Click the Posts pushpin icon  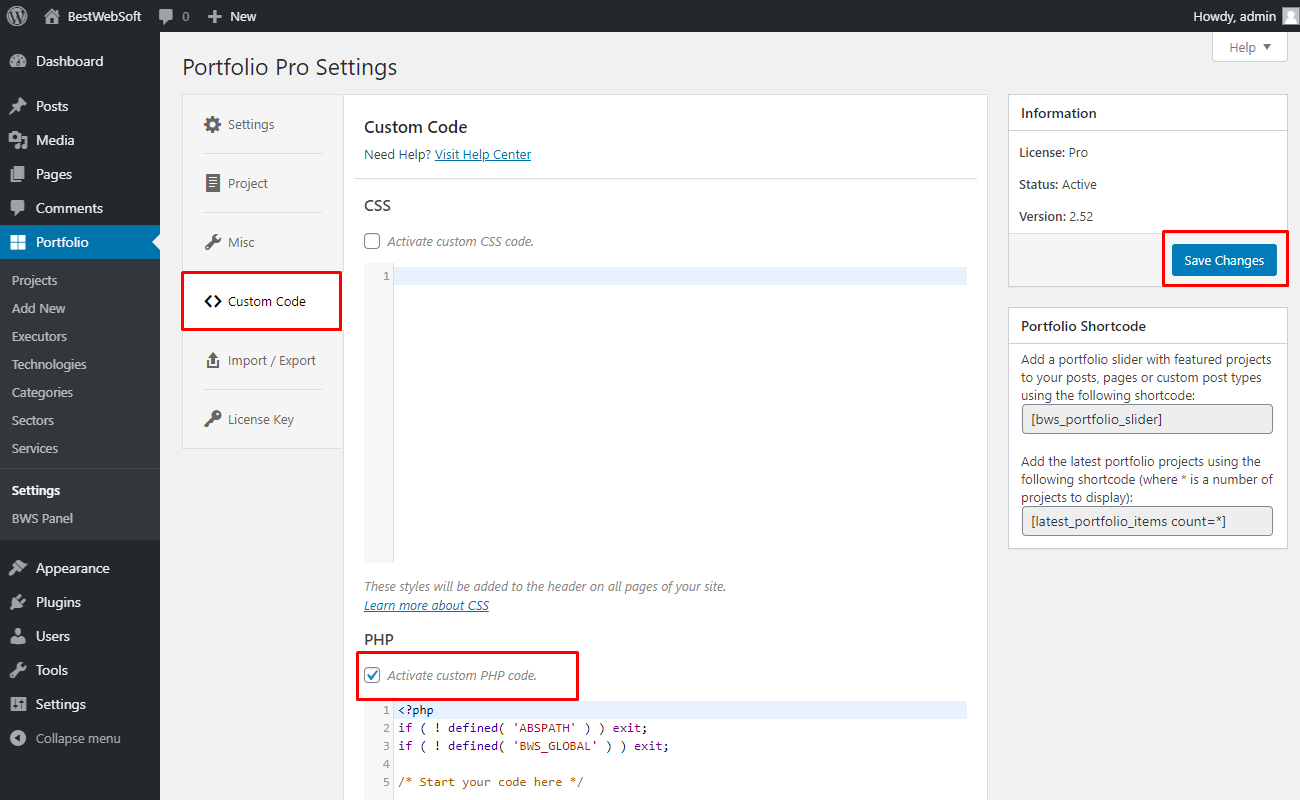pos(18,106)
